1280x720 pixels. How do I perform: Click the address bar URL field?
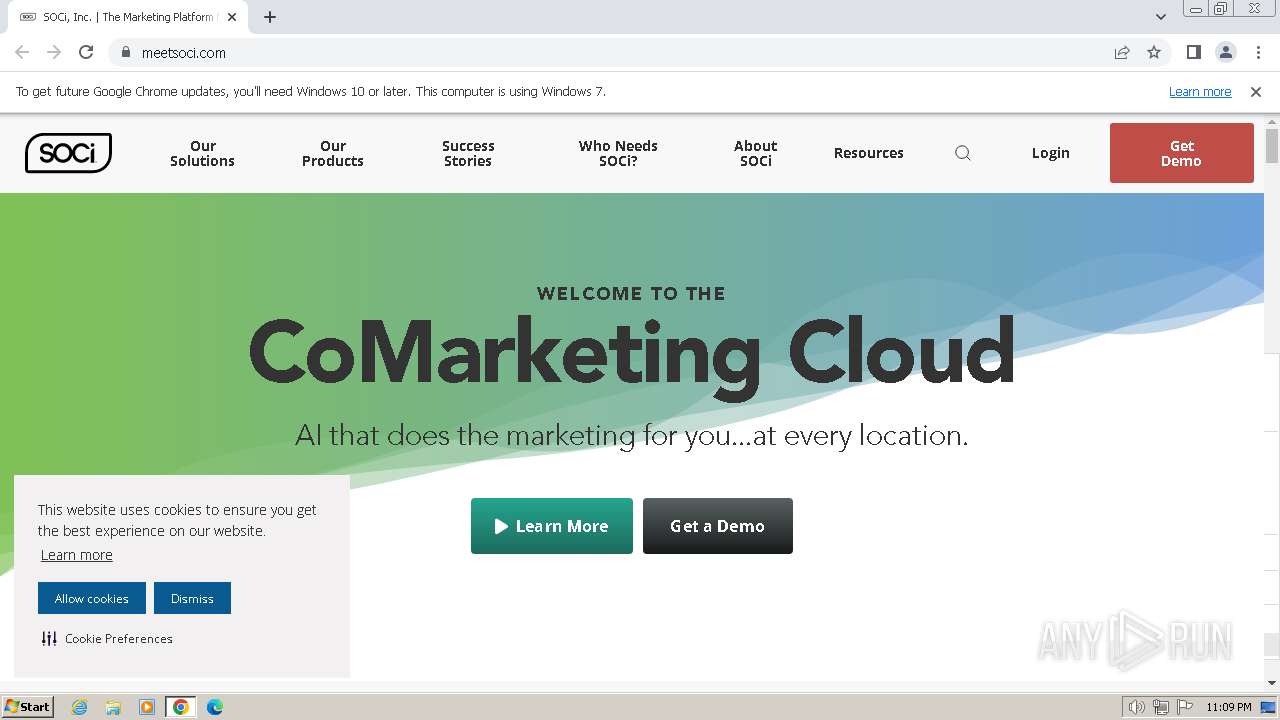point(600,52)
